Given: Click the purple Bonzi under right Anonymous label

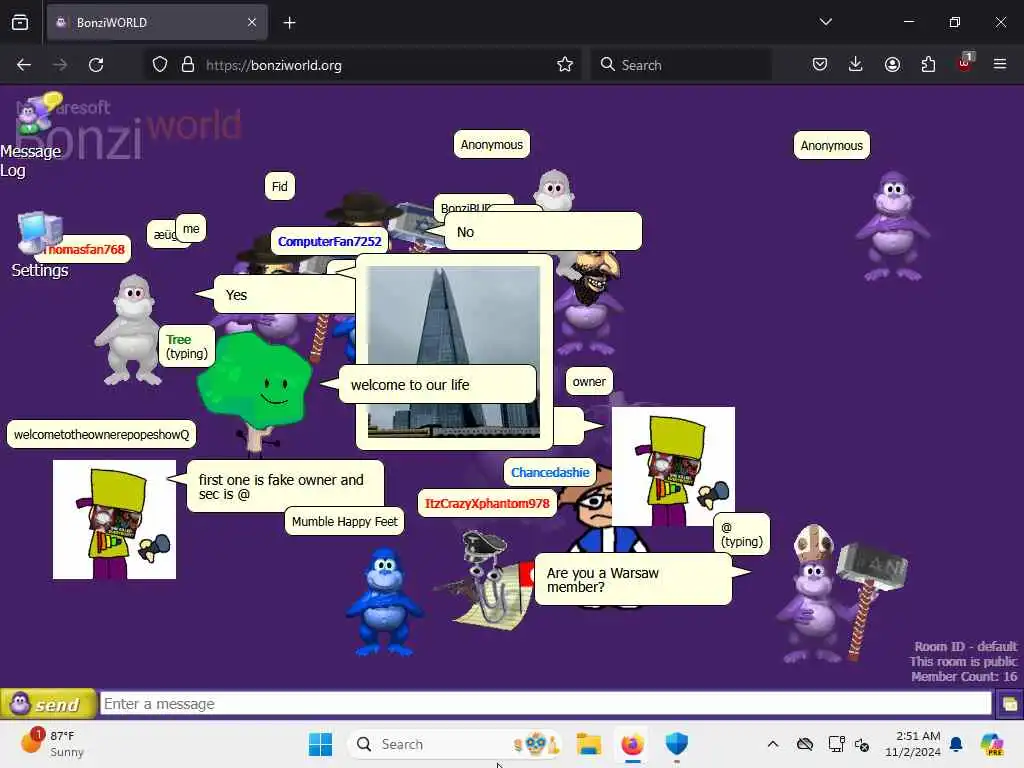Looking at the screenshot, I should click(893, 226).
